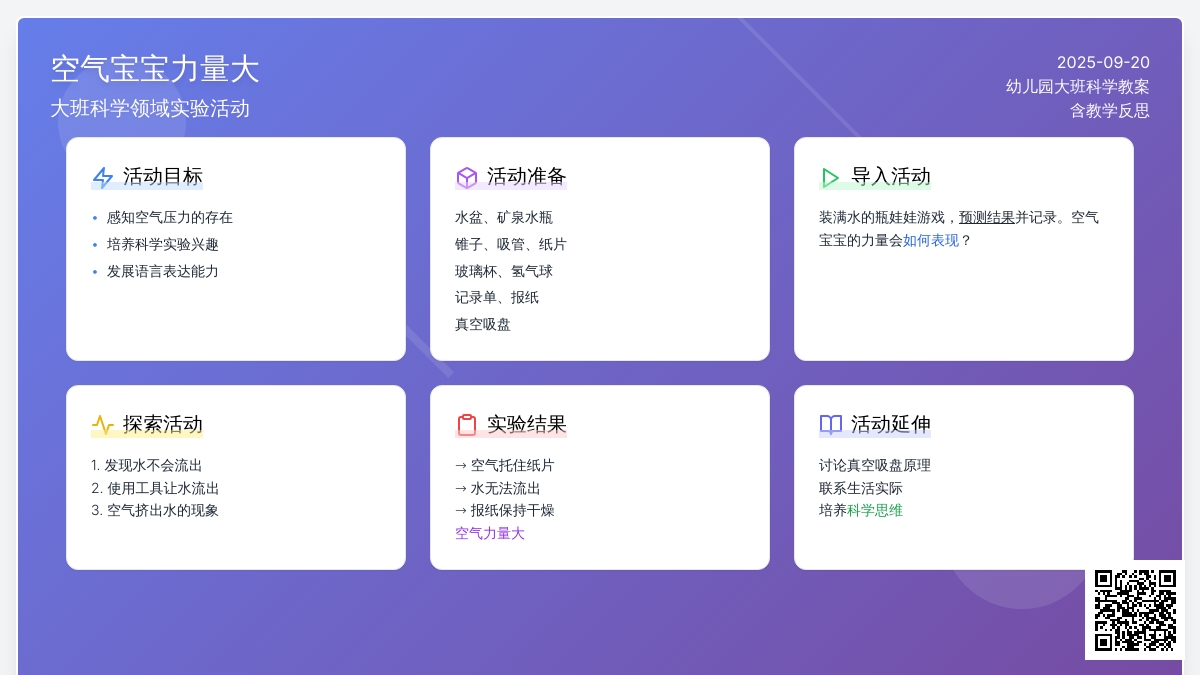This screenshot has height=675, width=1200.
Task: Click the bullet item 感知空气压力的存在
Action: (x=170, y=217)
